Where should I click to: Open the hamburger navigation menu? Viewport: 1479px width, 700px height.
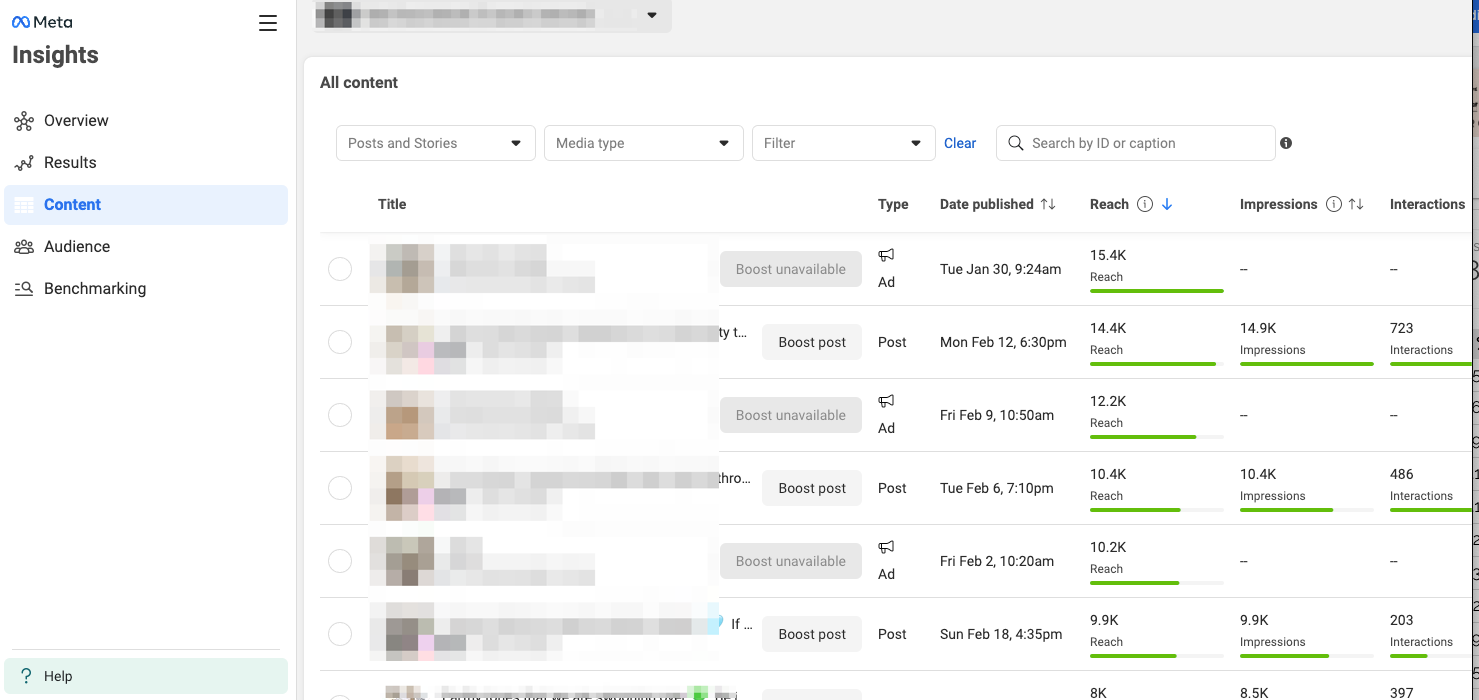click(267, 23)
